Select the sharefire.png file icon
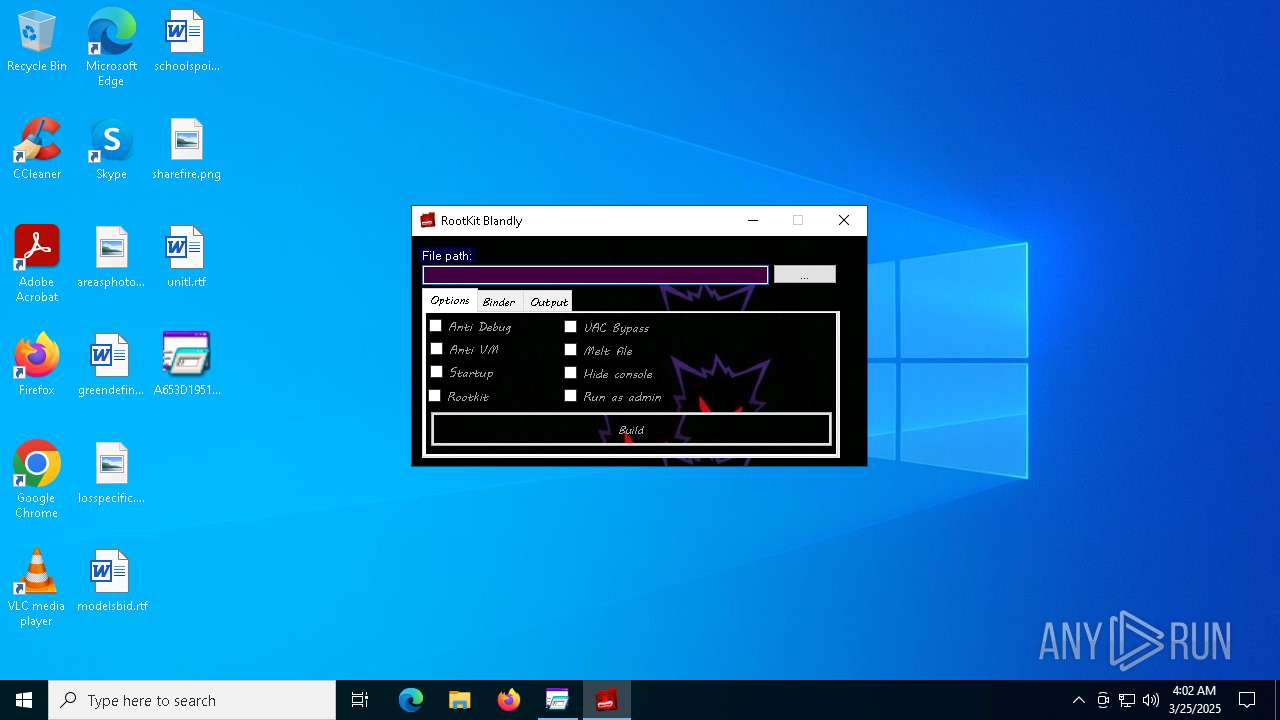Viewport: 1280px width, 720px height. (x=186, y=149)
